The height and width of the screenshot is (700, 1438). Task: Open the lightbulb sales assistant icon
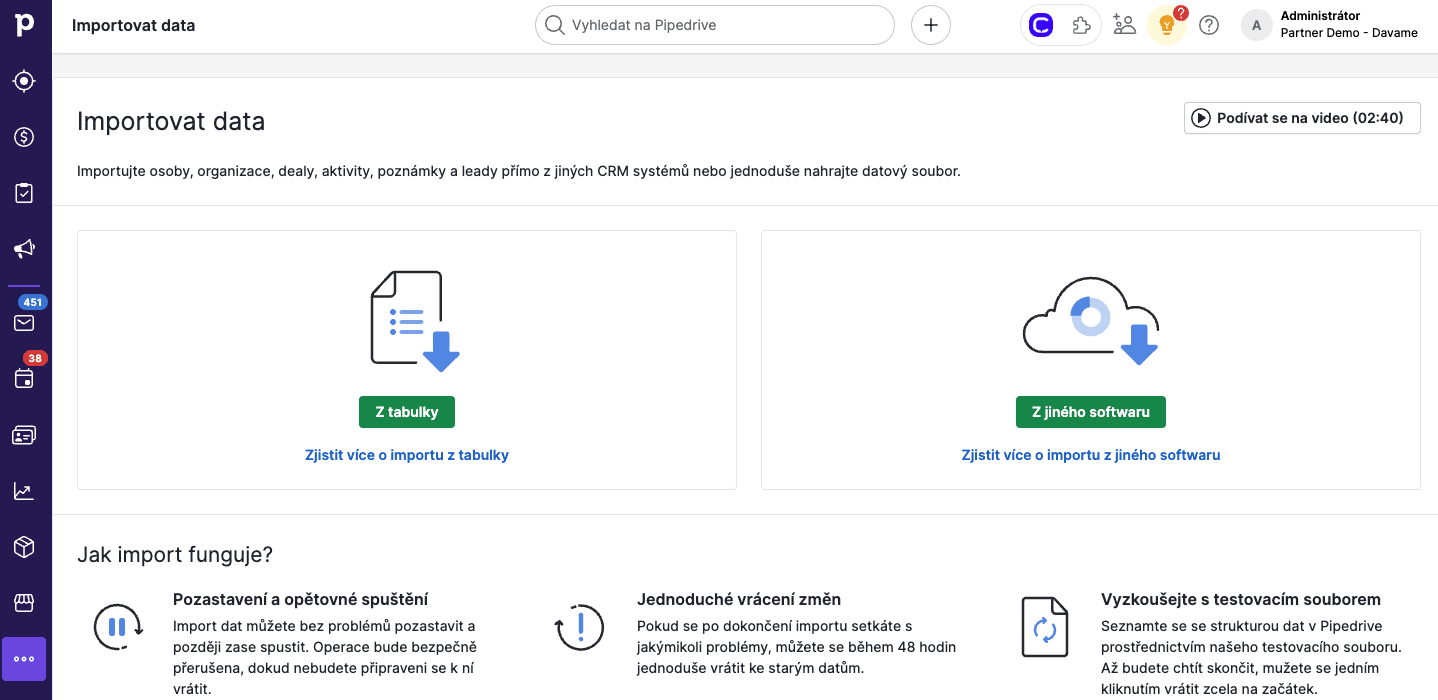pyautogui.click(x=1166, y=26)
